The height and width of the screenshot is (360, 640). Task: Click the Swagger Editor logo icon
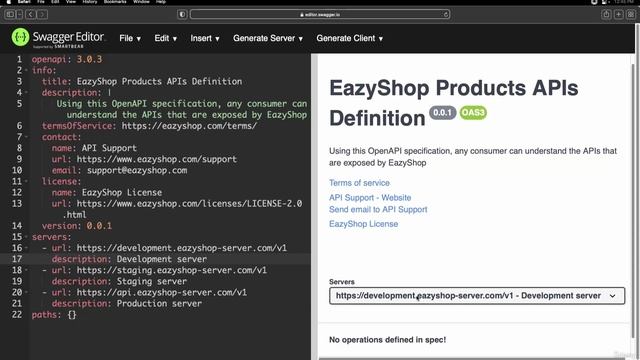click(20, 38)
